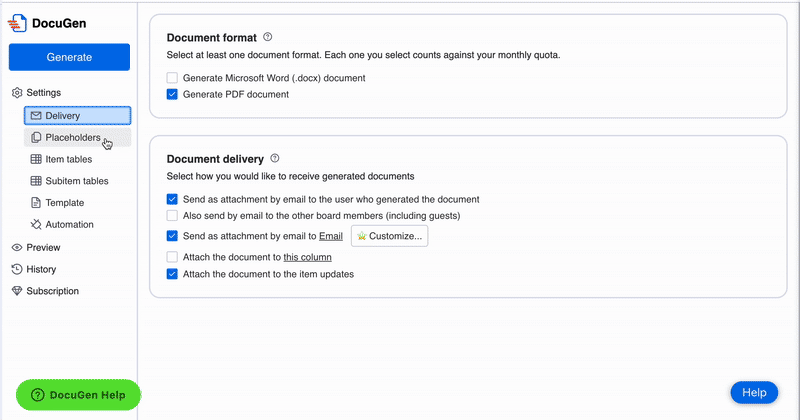Enable sending to other board members
The height and width of the screenshot is (420, 800).
173,215
